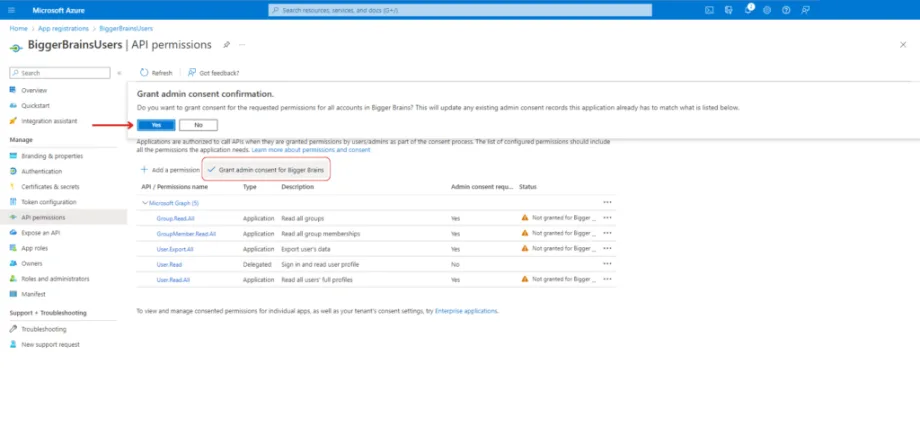The image size is (920, 444).
Task: Pin the API permissions blade
Action: (226, 45)
